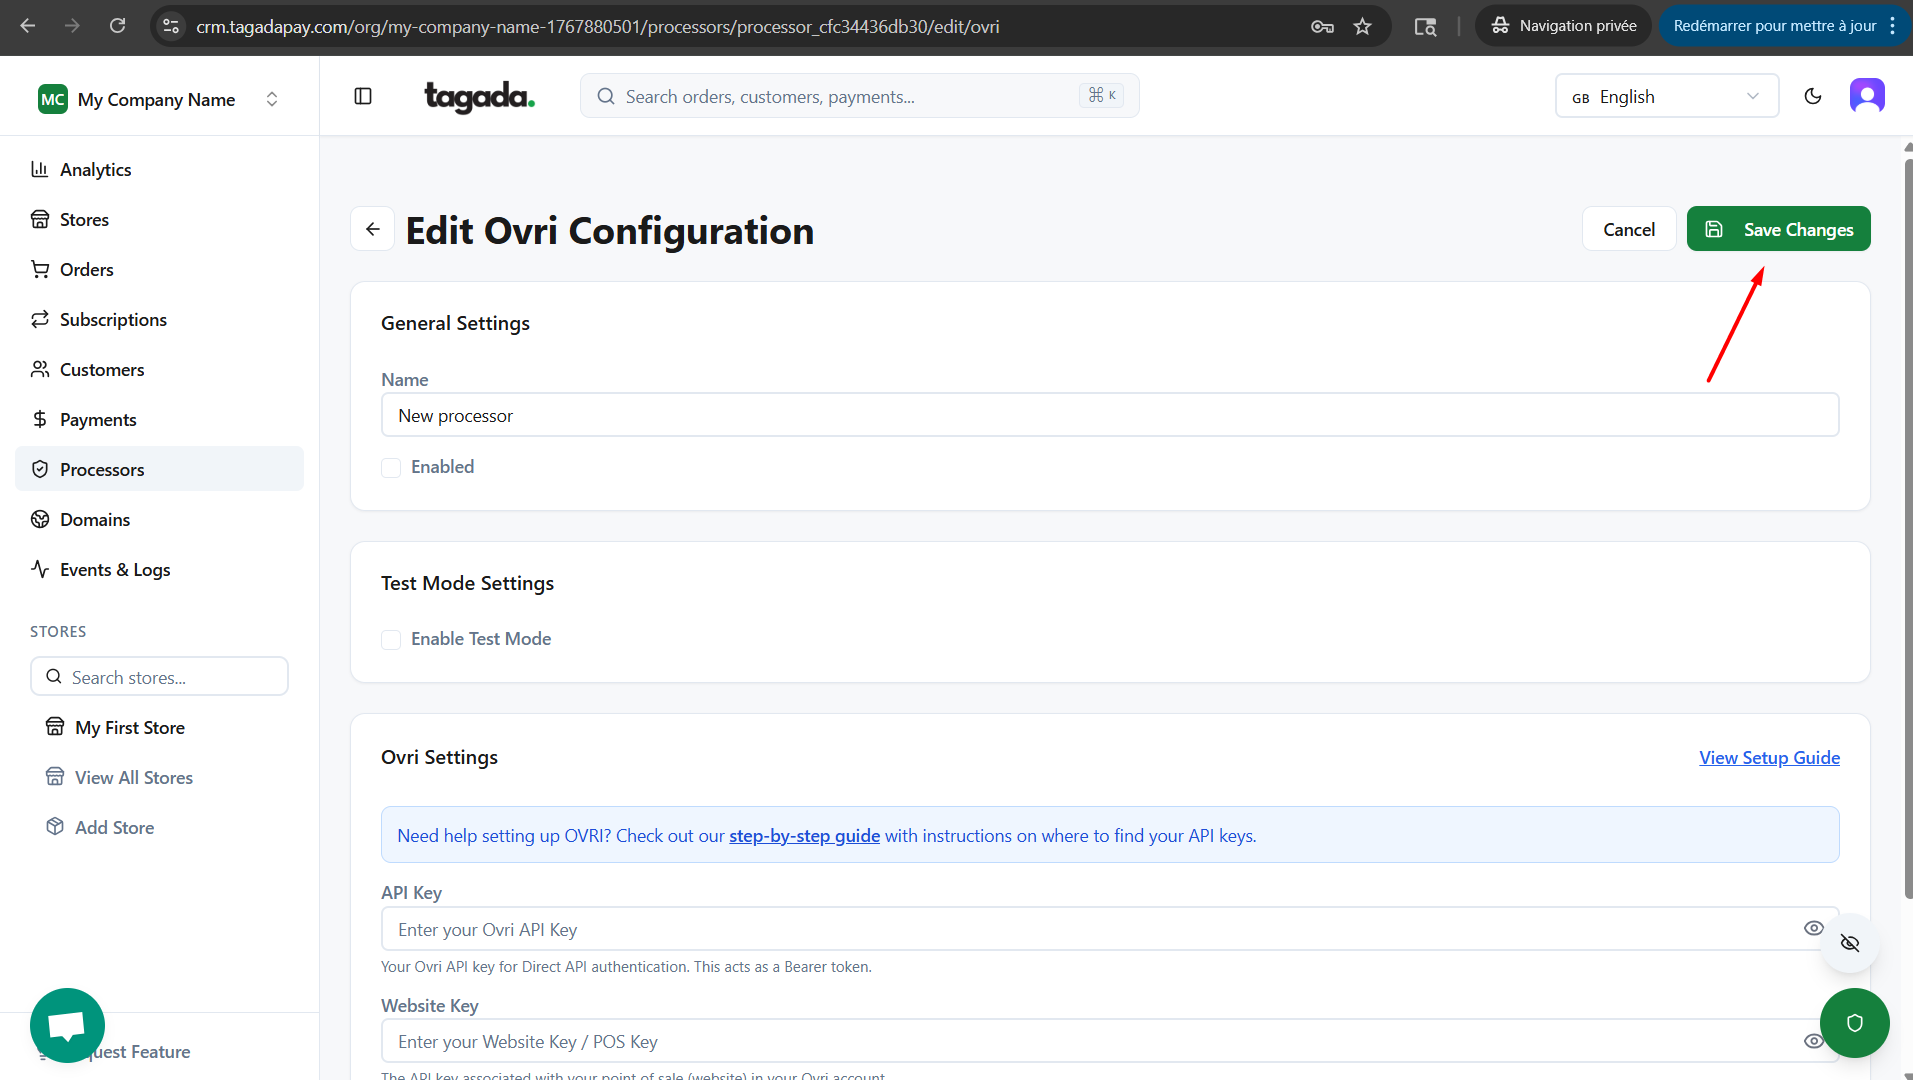
Task: Toggle the sidebar panel icon
Action: tap(363, 96)
